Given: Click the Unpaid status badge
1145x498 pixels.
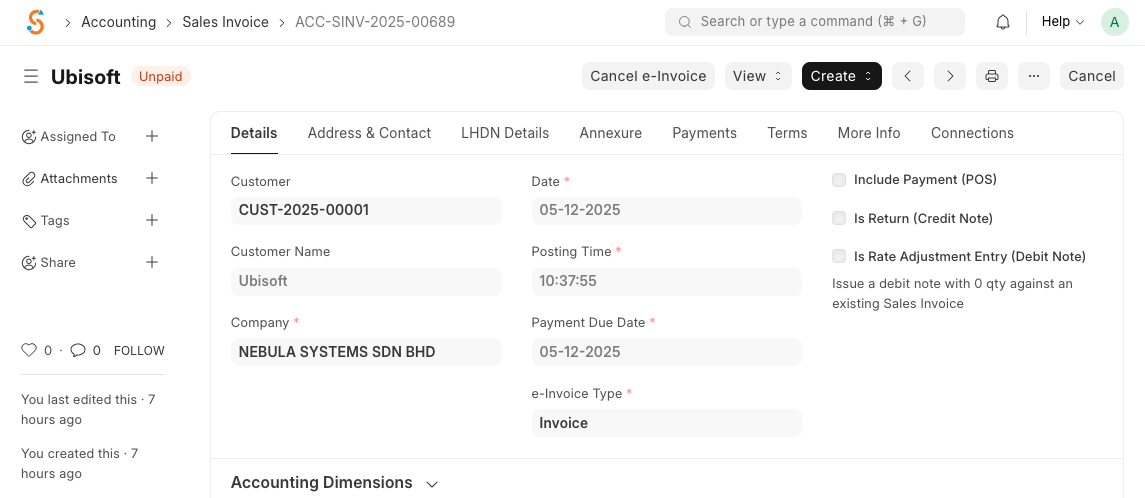Looking at the screenshot, I should [x=161, y=76].
